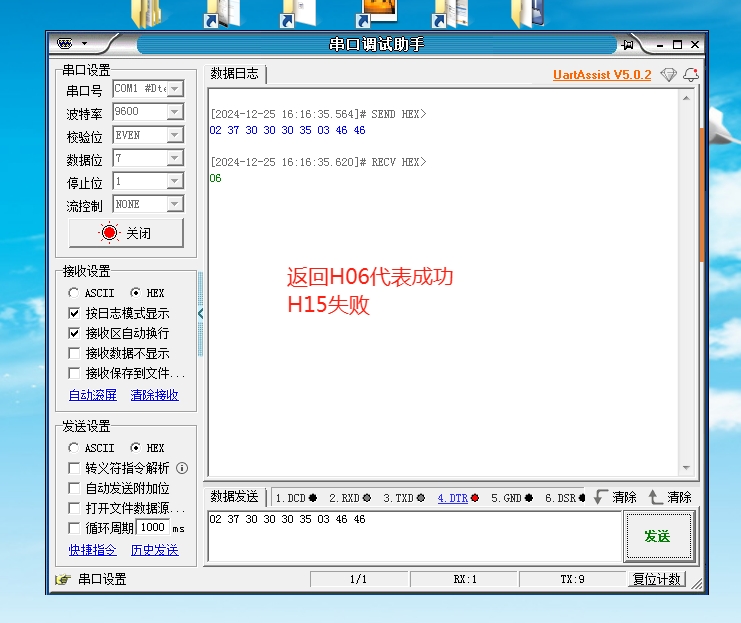The width and height of the screenshot is (741, 623).
Task: Open the 波特率 9600 dropdown
Action: coord(175,112)
